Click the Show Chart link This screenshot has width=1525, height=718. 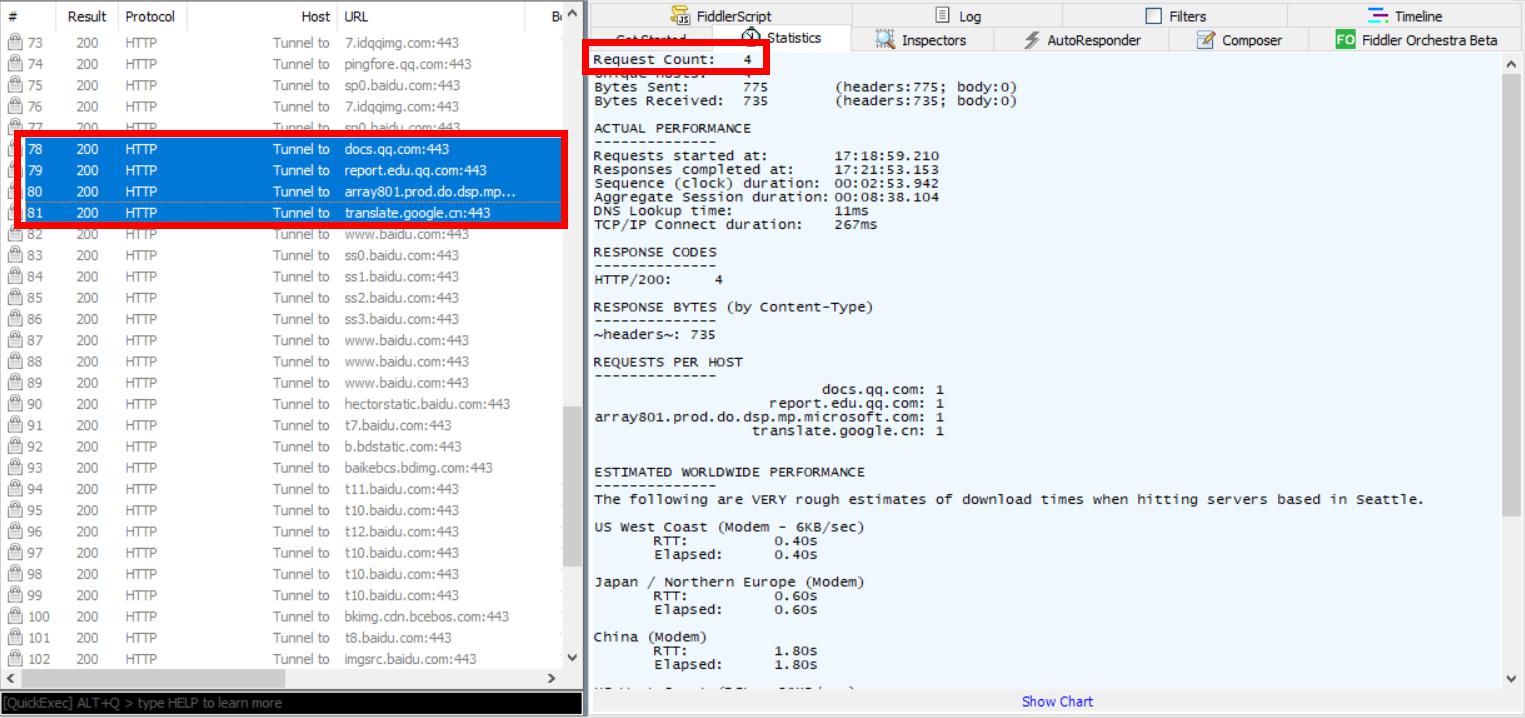[1057, 702]
